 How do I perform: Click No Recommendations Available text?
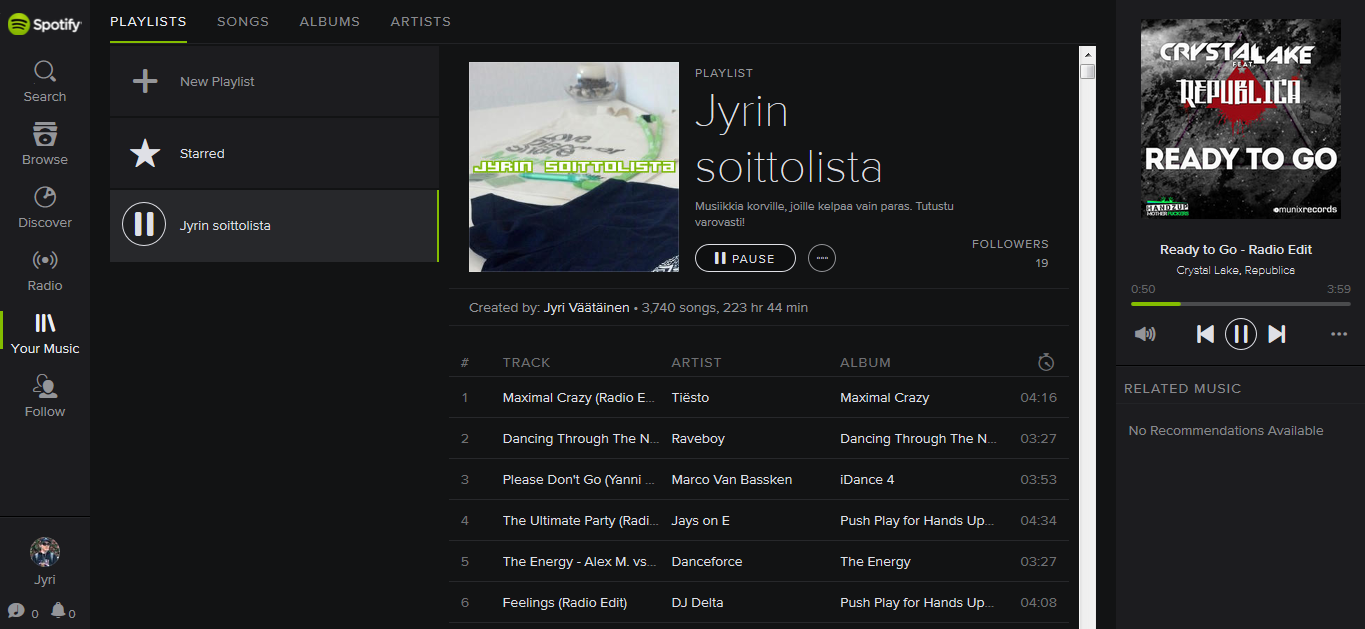pos(1226,431)
